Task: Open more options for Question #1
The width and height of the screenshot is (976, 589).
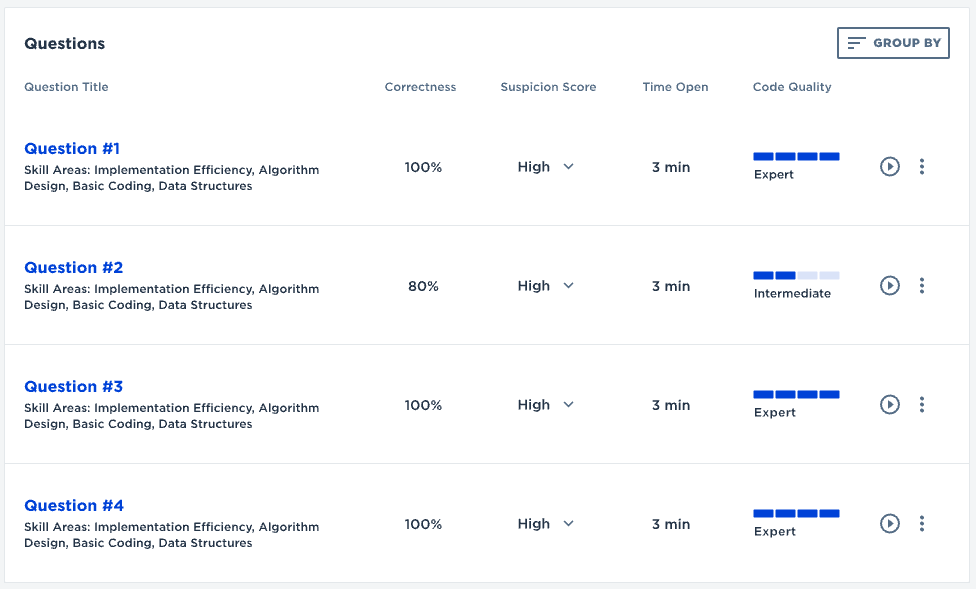Action: [922, 167]
